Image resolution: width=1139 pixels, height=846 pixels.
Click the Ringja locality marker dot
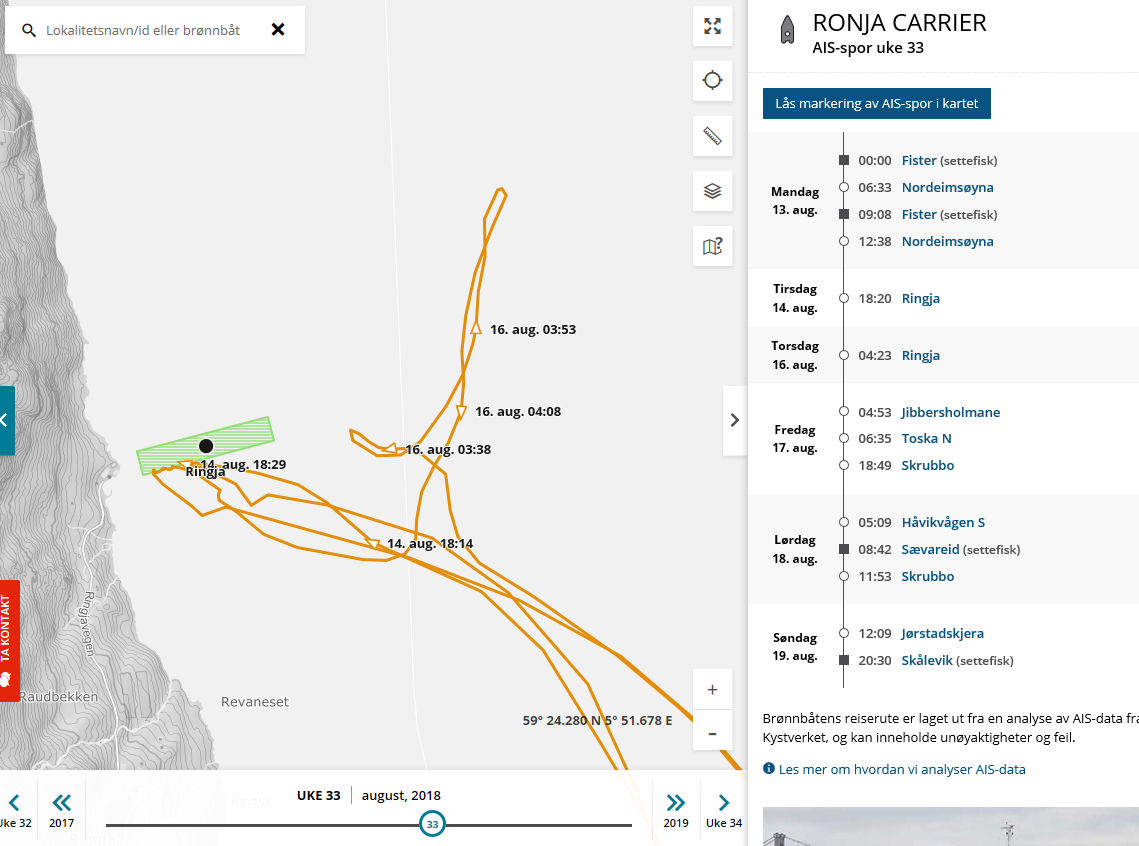point(206,446)
